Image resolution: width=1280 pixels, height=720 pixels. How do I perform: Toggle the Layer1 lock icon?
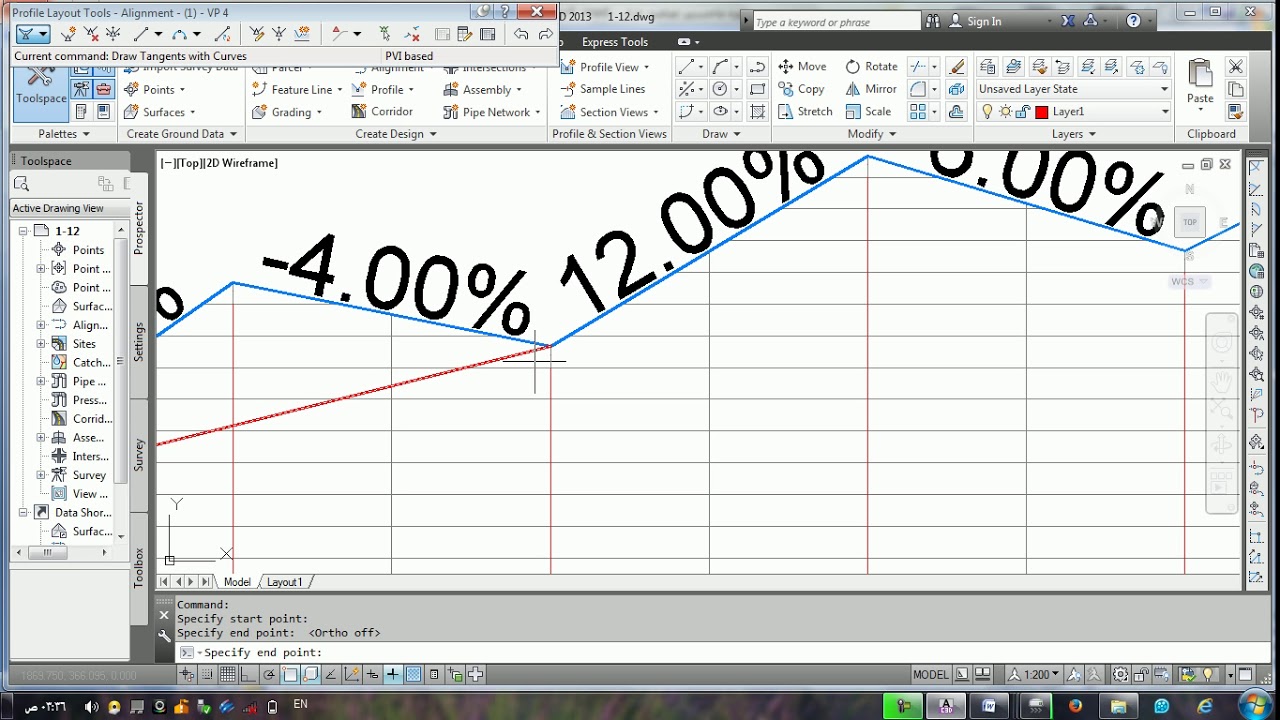(x=1025, y=112)
